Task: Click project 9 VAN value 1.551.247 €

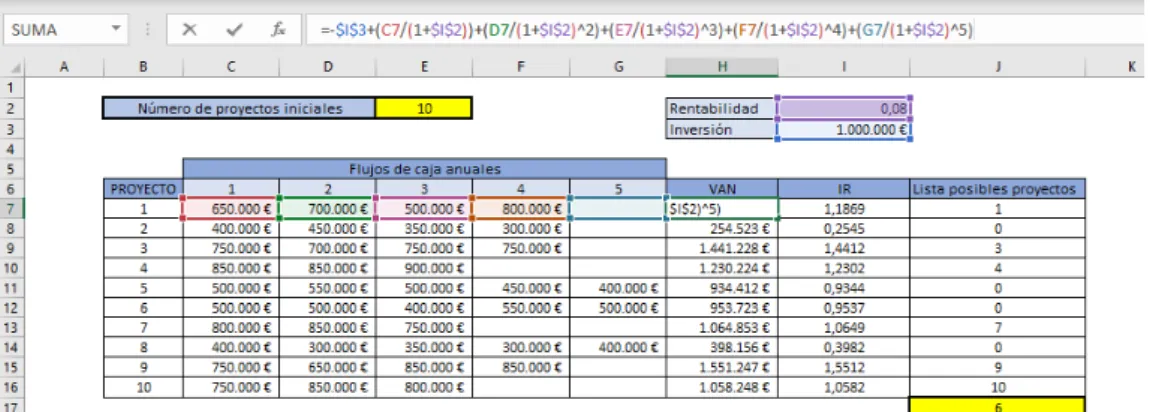Action: pyautogui.click(x=722, y=369)
